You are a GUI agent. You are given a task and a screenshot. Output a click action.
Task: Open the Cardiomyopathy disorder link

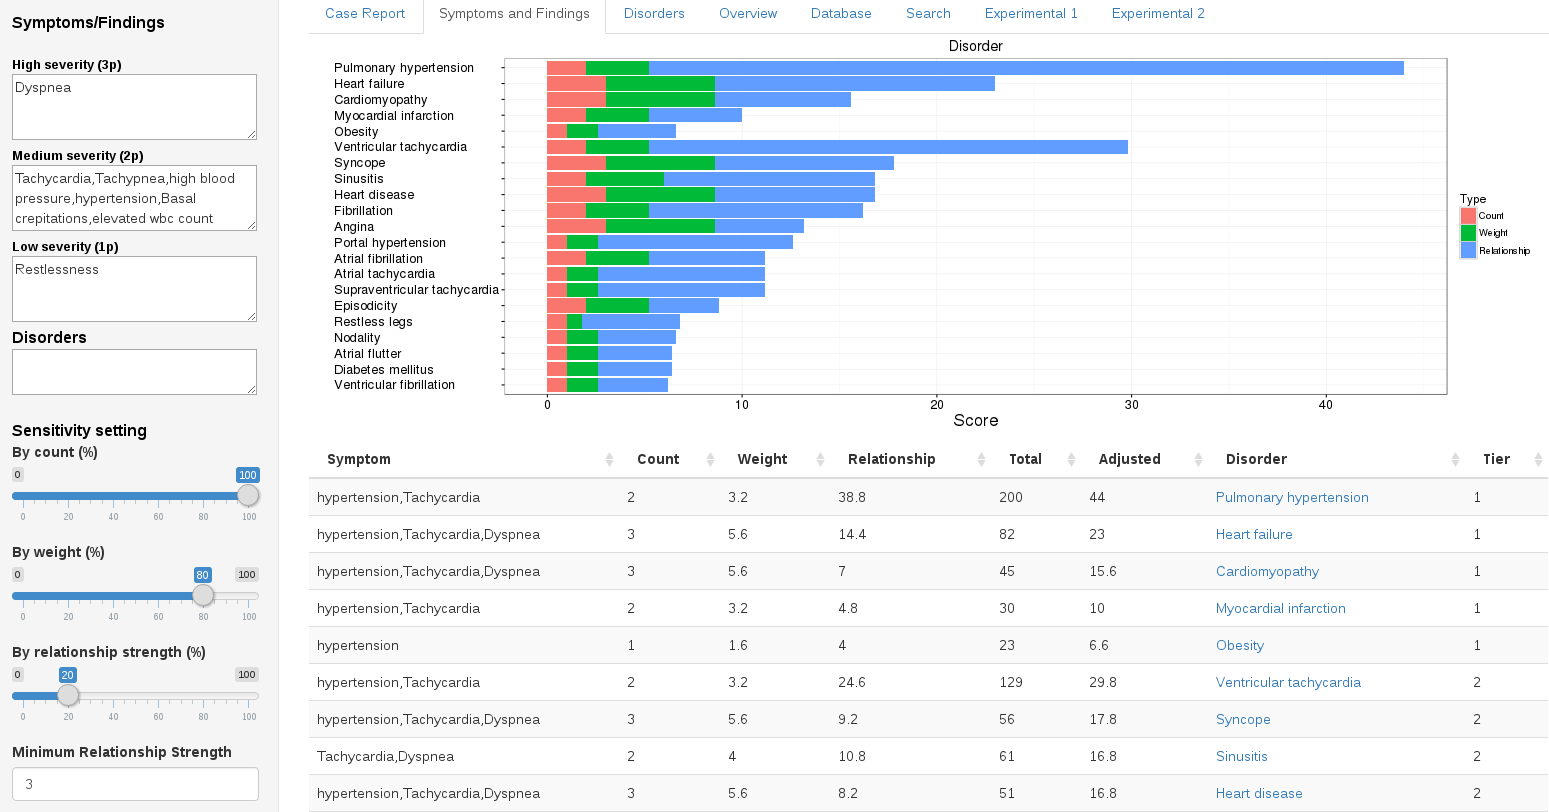1267,572
